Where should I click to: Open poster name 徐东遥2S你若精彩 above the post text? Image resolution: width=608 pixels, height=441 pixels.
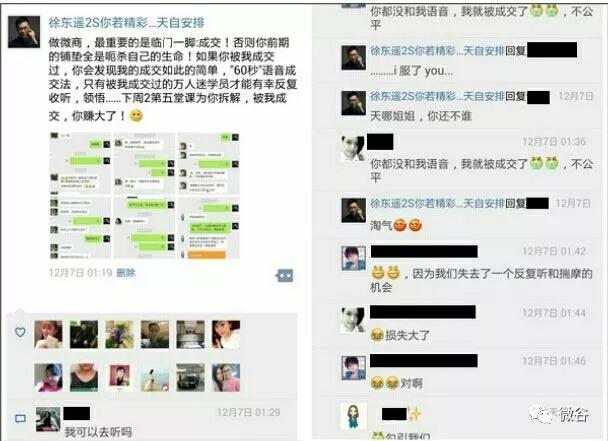click(x=126, y=23)
